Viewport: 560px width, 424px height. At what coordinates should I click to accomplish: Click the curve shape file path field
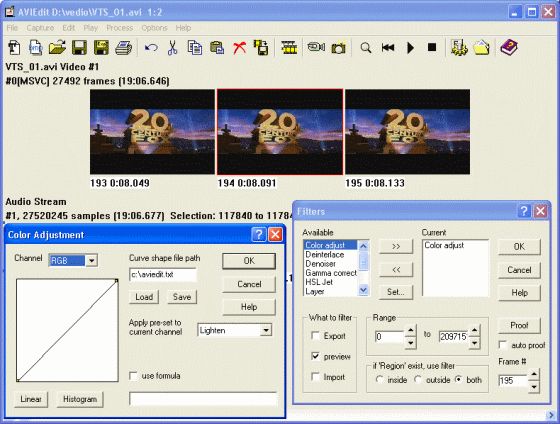tap(163, 274)
